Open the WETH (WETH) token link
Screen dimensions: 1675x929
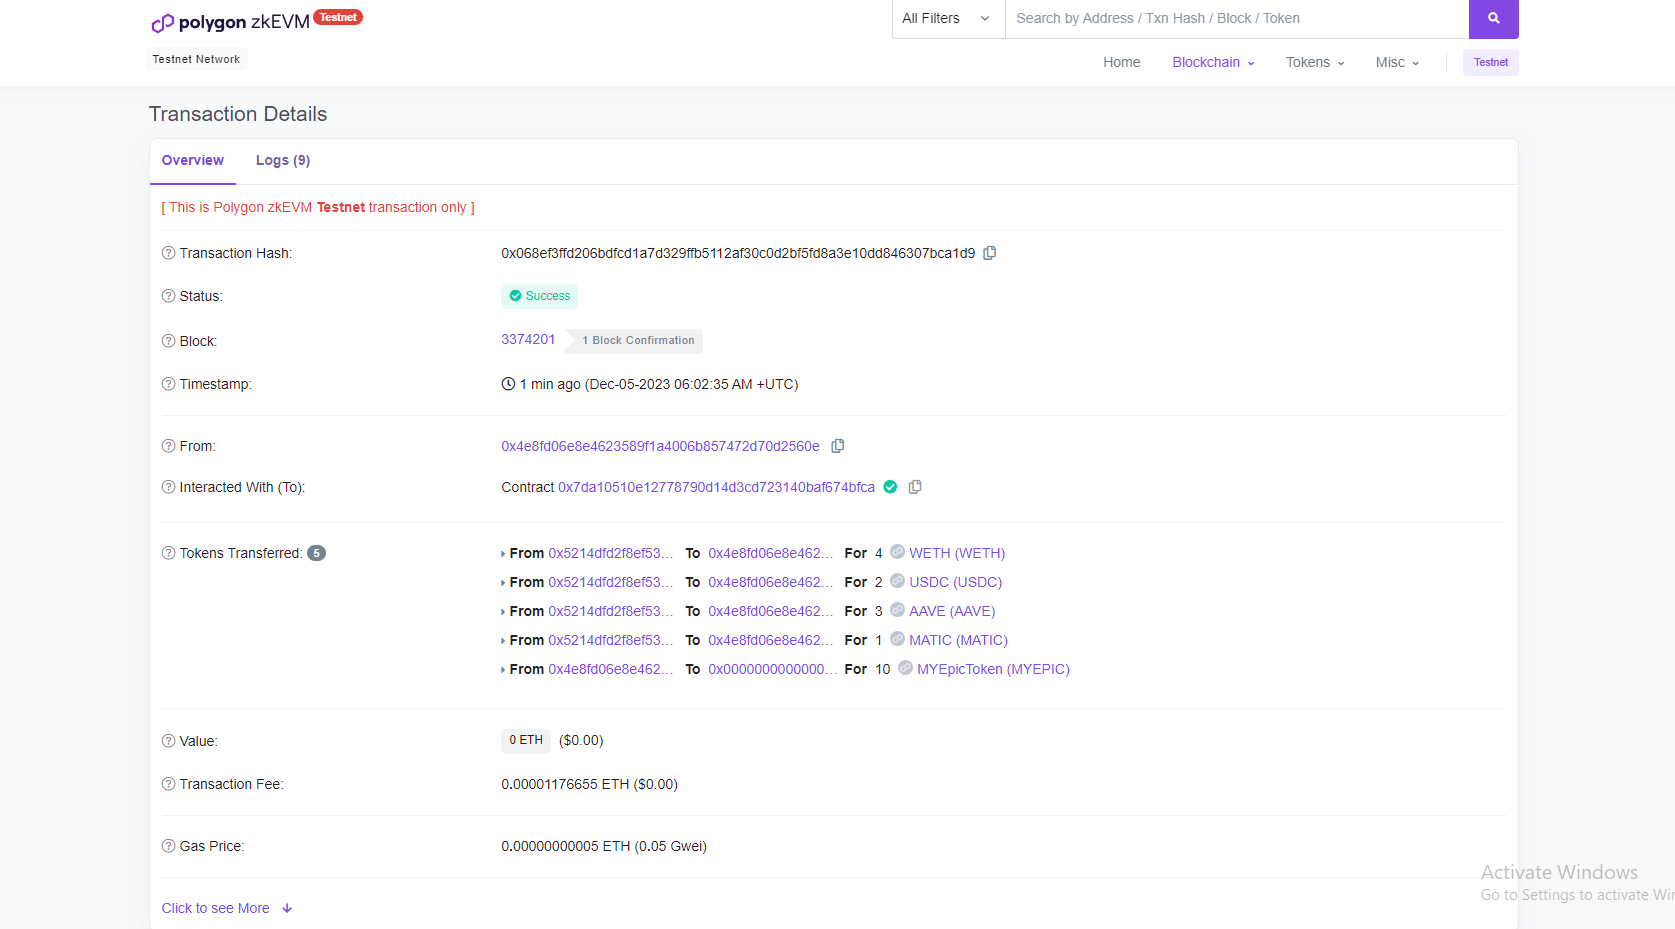click(957, 553)
